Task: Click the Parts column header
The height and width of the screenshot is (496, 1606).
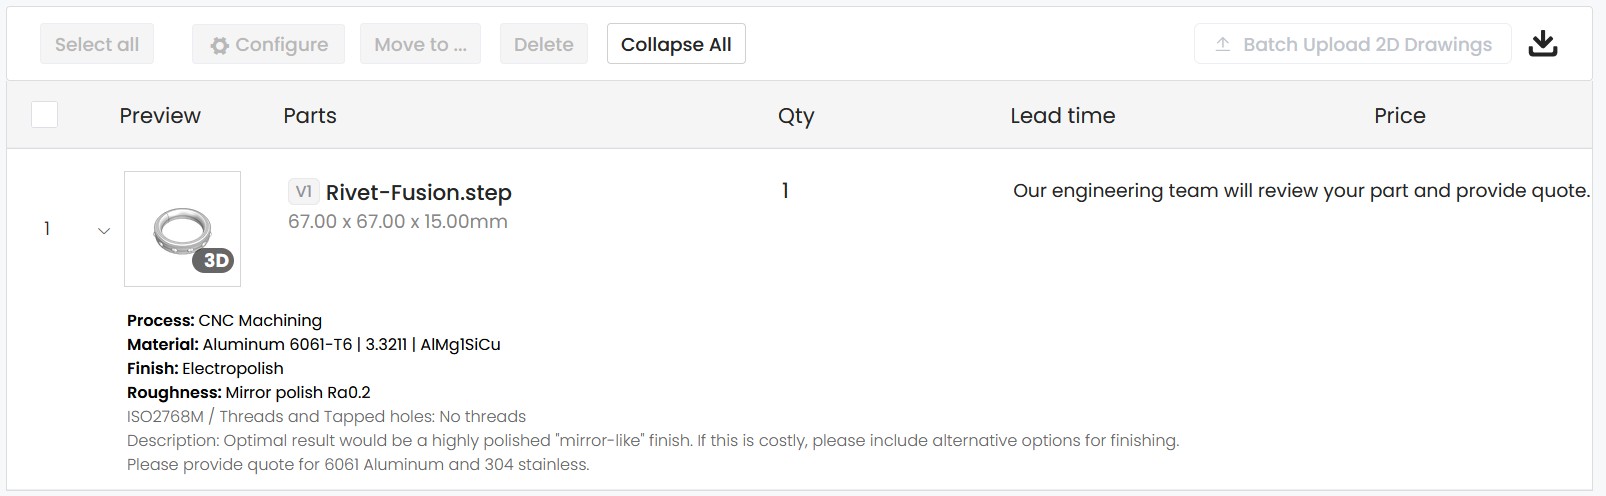Action: click(x=310, y=116)
